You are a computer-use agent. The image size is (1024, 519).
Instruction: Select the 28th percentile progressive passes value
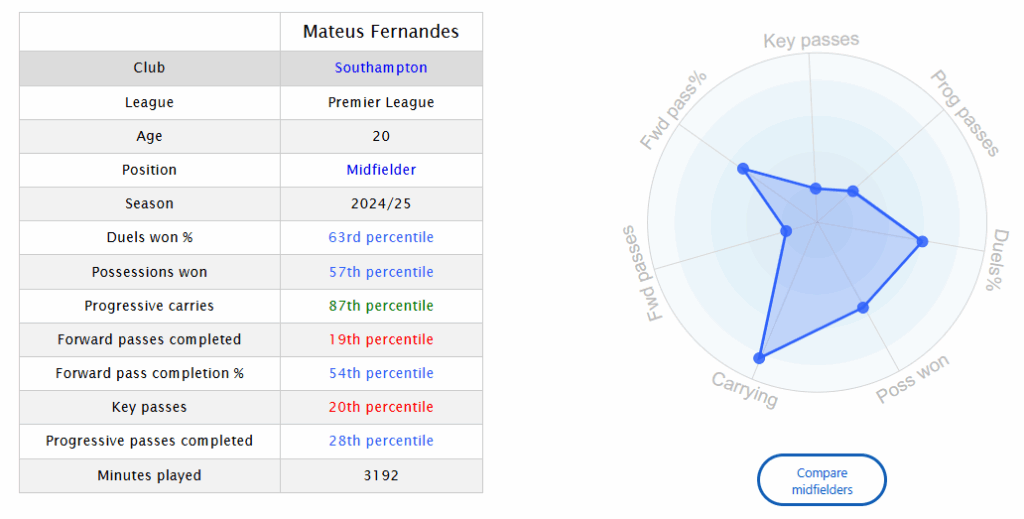coord(381,441)
